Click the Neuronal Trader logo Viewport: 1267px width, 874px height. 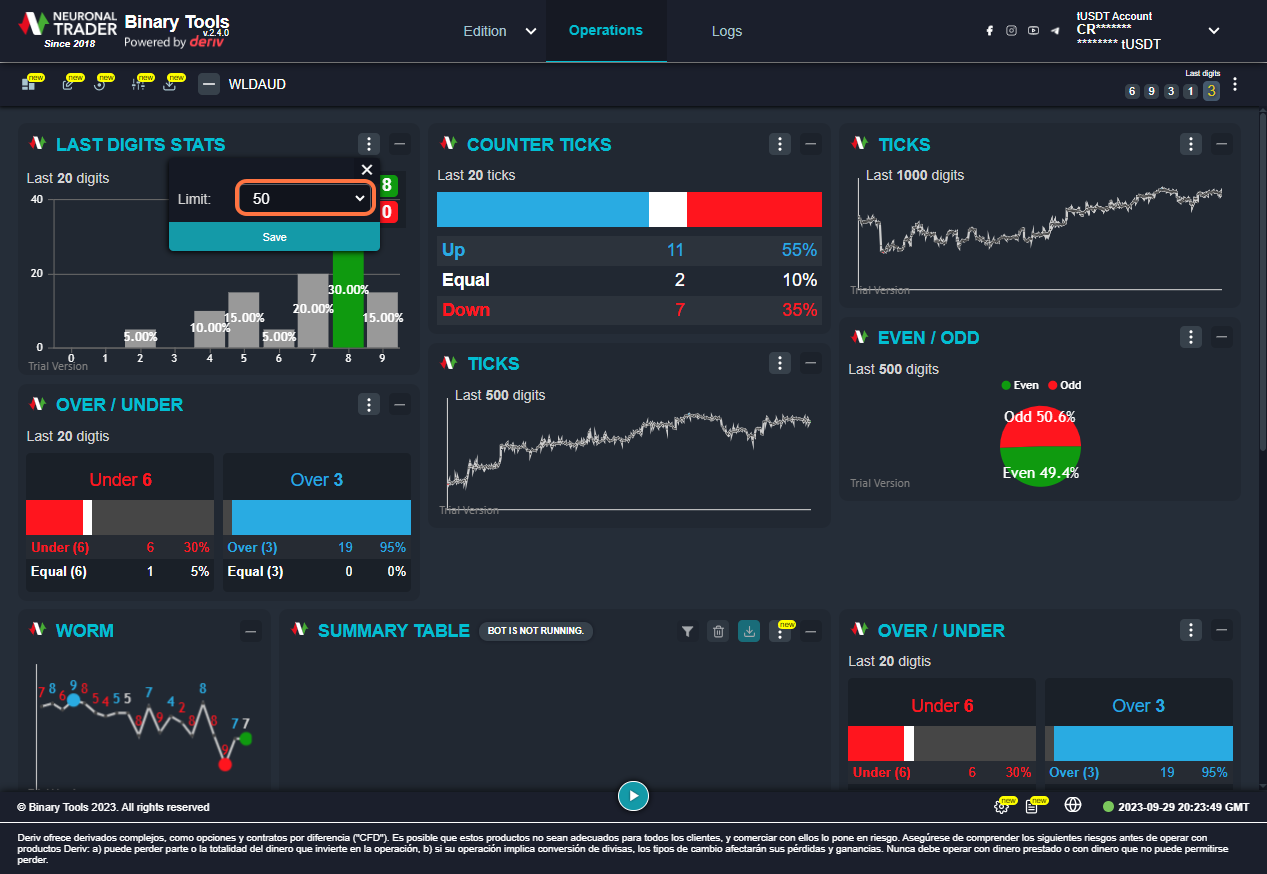pos(69,30)
